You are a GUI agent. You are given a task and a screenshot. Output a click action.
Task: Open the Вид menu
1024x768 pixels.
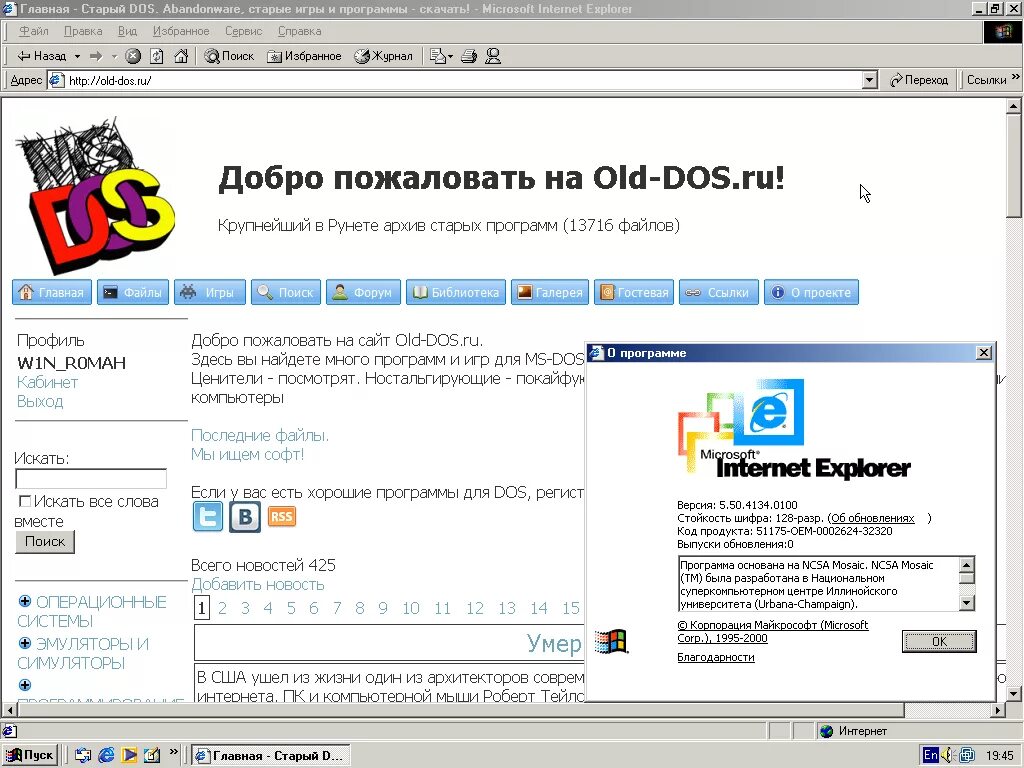click(x=127, y=31)
